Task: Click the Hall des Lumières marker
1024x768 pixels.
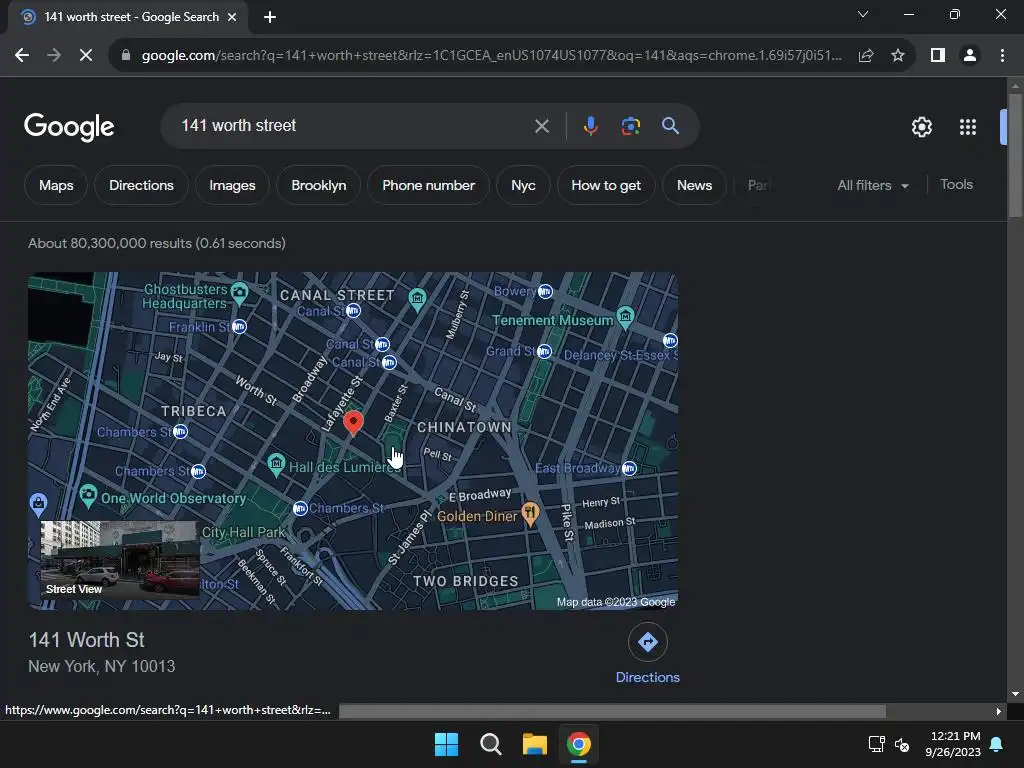Action: [x=276, y=464]
